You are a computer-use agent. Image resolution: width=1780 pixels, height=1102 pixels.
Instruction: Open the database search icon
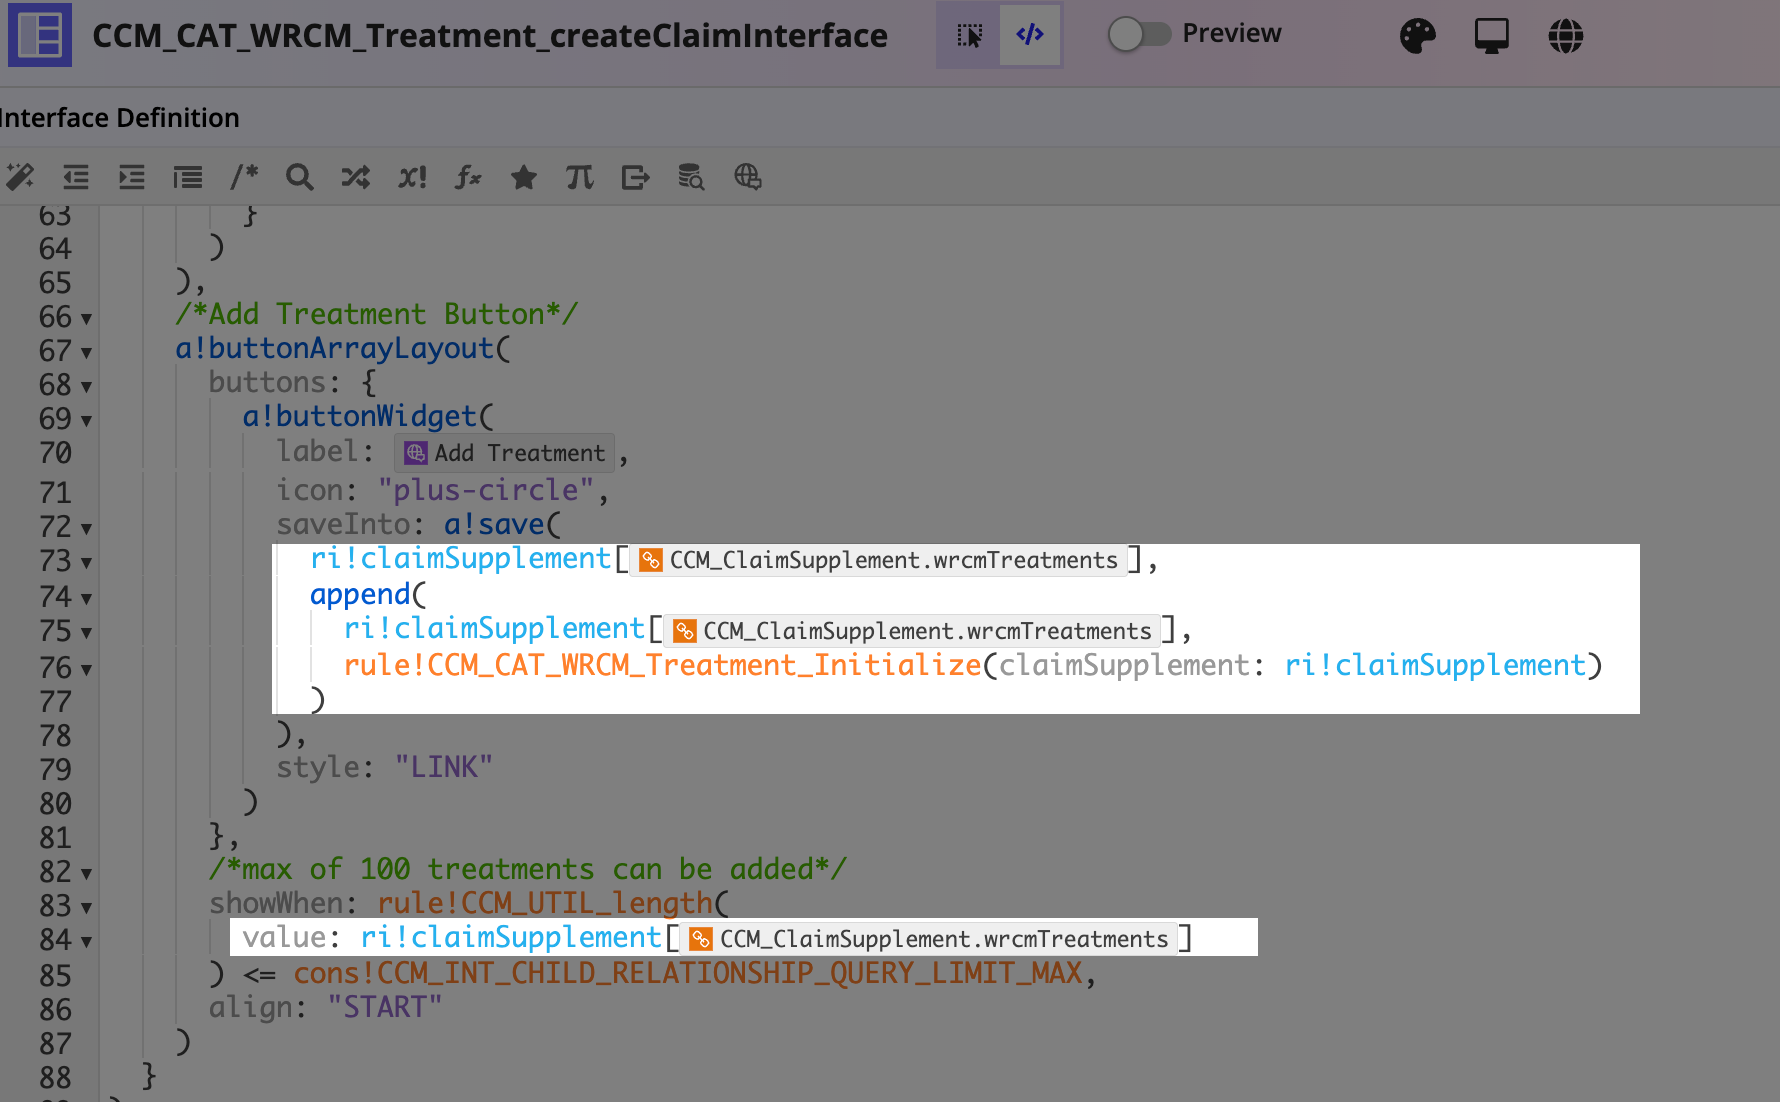coord(691,177)
